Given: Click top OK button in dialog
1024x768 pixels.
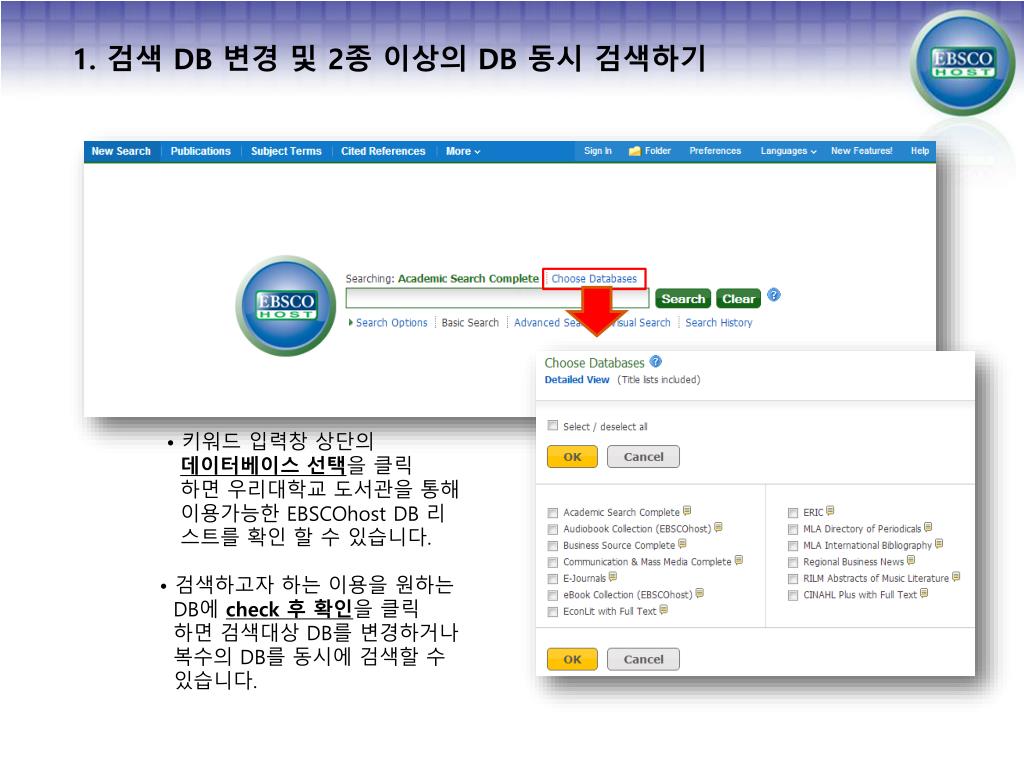Looking at the screenshot, I should click(x=572, y=456).
